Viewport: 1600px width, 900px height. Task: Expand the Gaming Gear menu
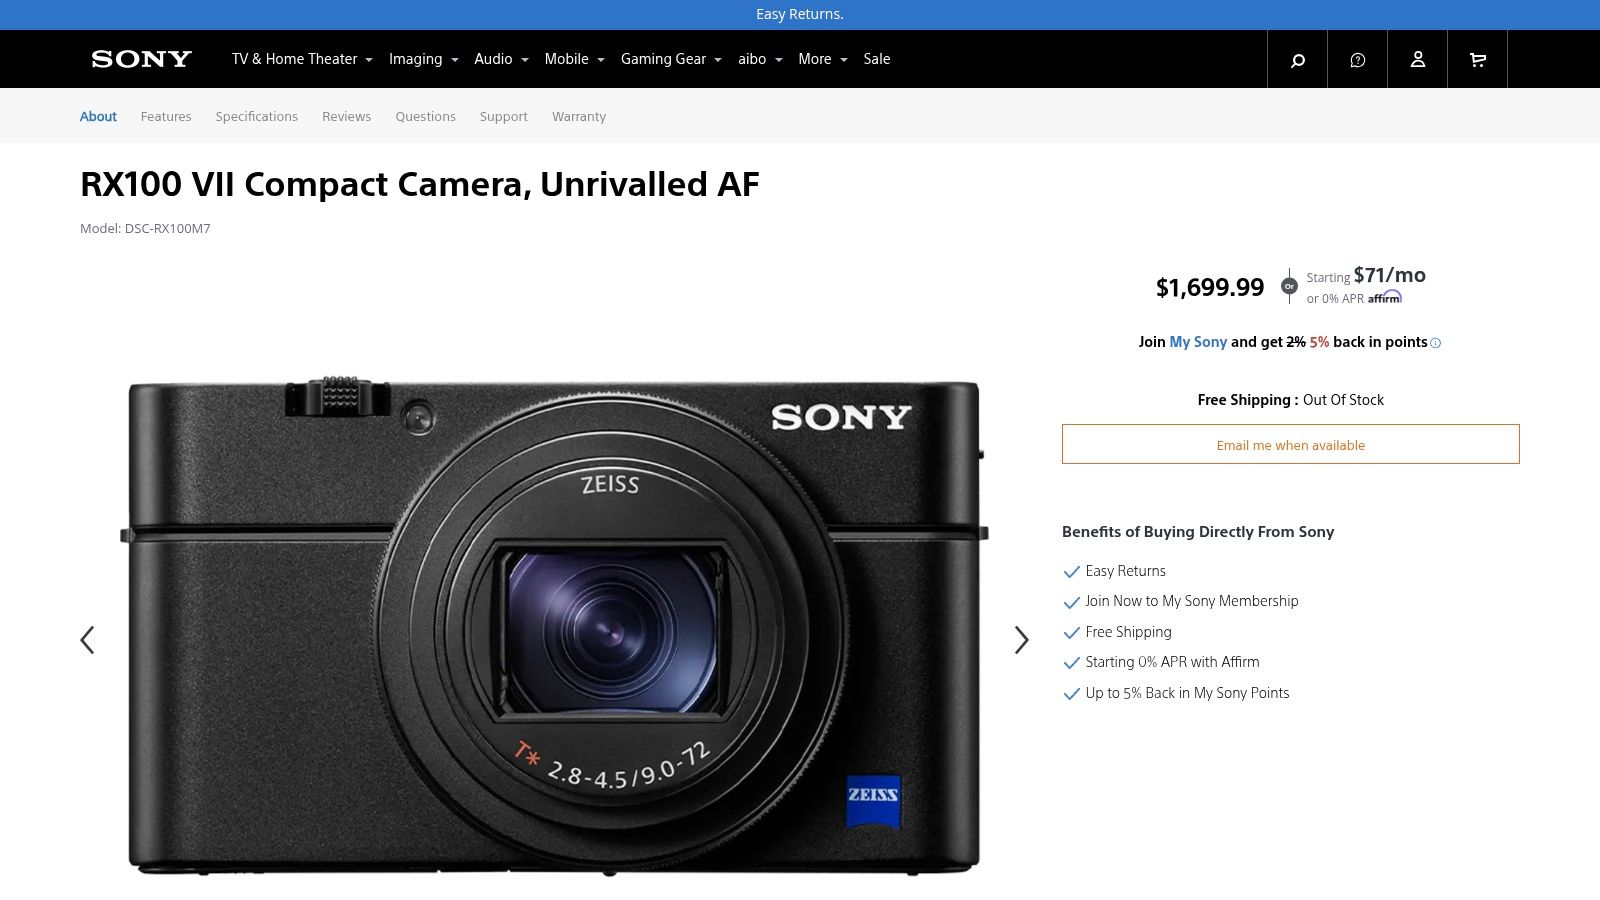tap(671, 59)
